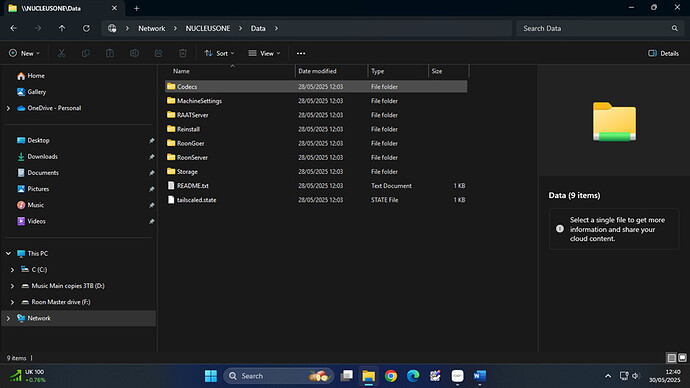The height and width of the screenshot is (388, 690).
Task: Click the Refresh button in navigation bar
Action: pos(86,28)
